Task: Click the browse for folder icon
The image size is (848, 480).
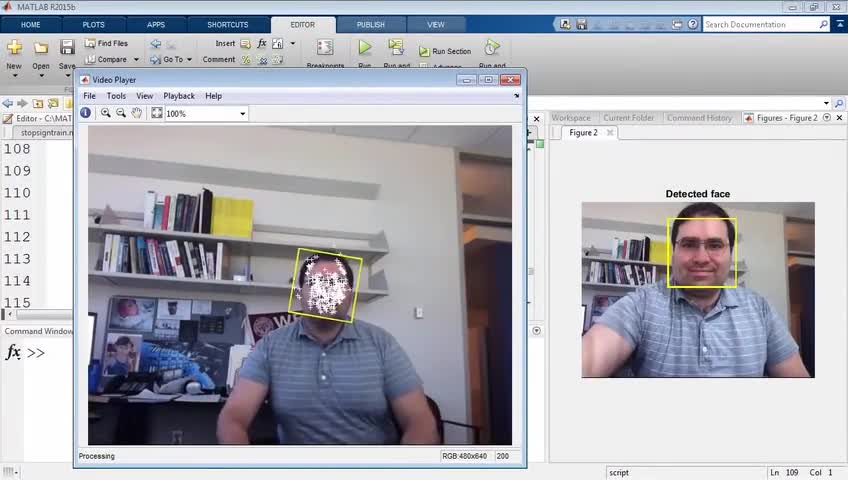Action: coord(53,103)
